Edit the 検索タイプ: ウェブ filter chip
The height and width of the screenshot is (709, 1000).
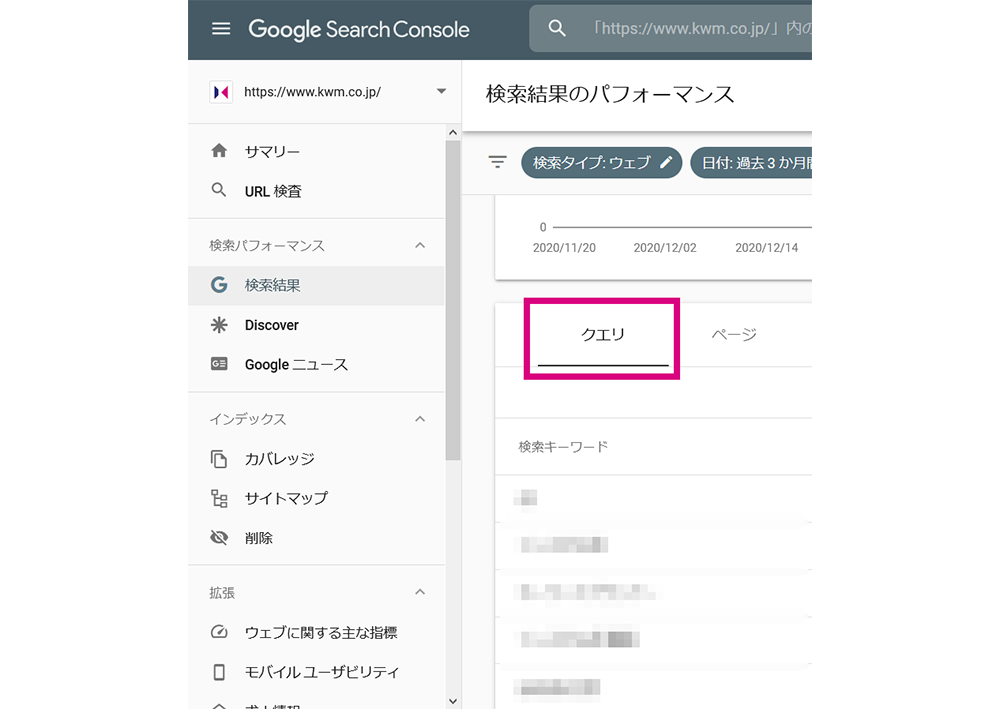[601, 163]
